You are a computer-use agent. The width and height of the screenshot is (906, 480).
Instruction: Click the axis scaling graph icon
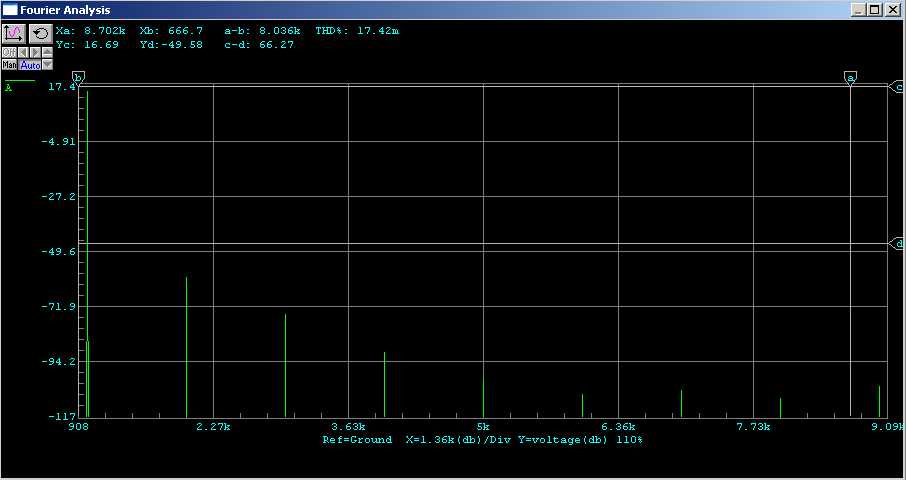pyautogui.click(x=14, y=34)
